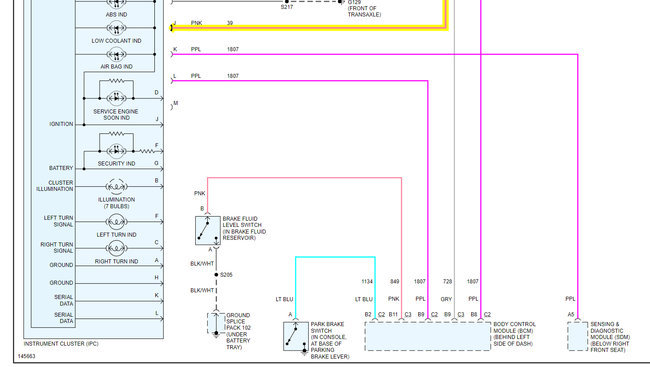Click the "PNK" label above brake fluid switch
Image resolution: width=650 pixels, height=367 pixels.
[199, 193]
